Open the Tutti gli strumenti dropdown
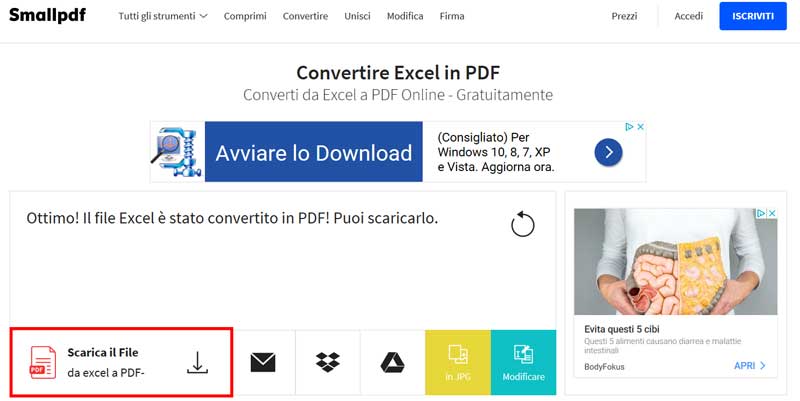This screenshot has width=800, height=401. pyautogui.click(x=163, y=16)
